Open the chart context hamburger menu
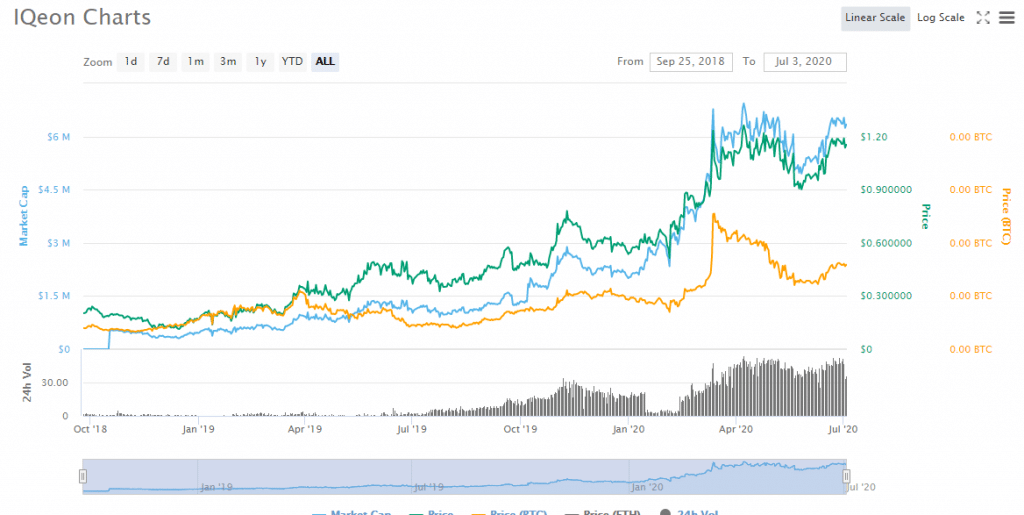1024x515 pixels. (x=1006, y=18)
